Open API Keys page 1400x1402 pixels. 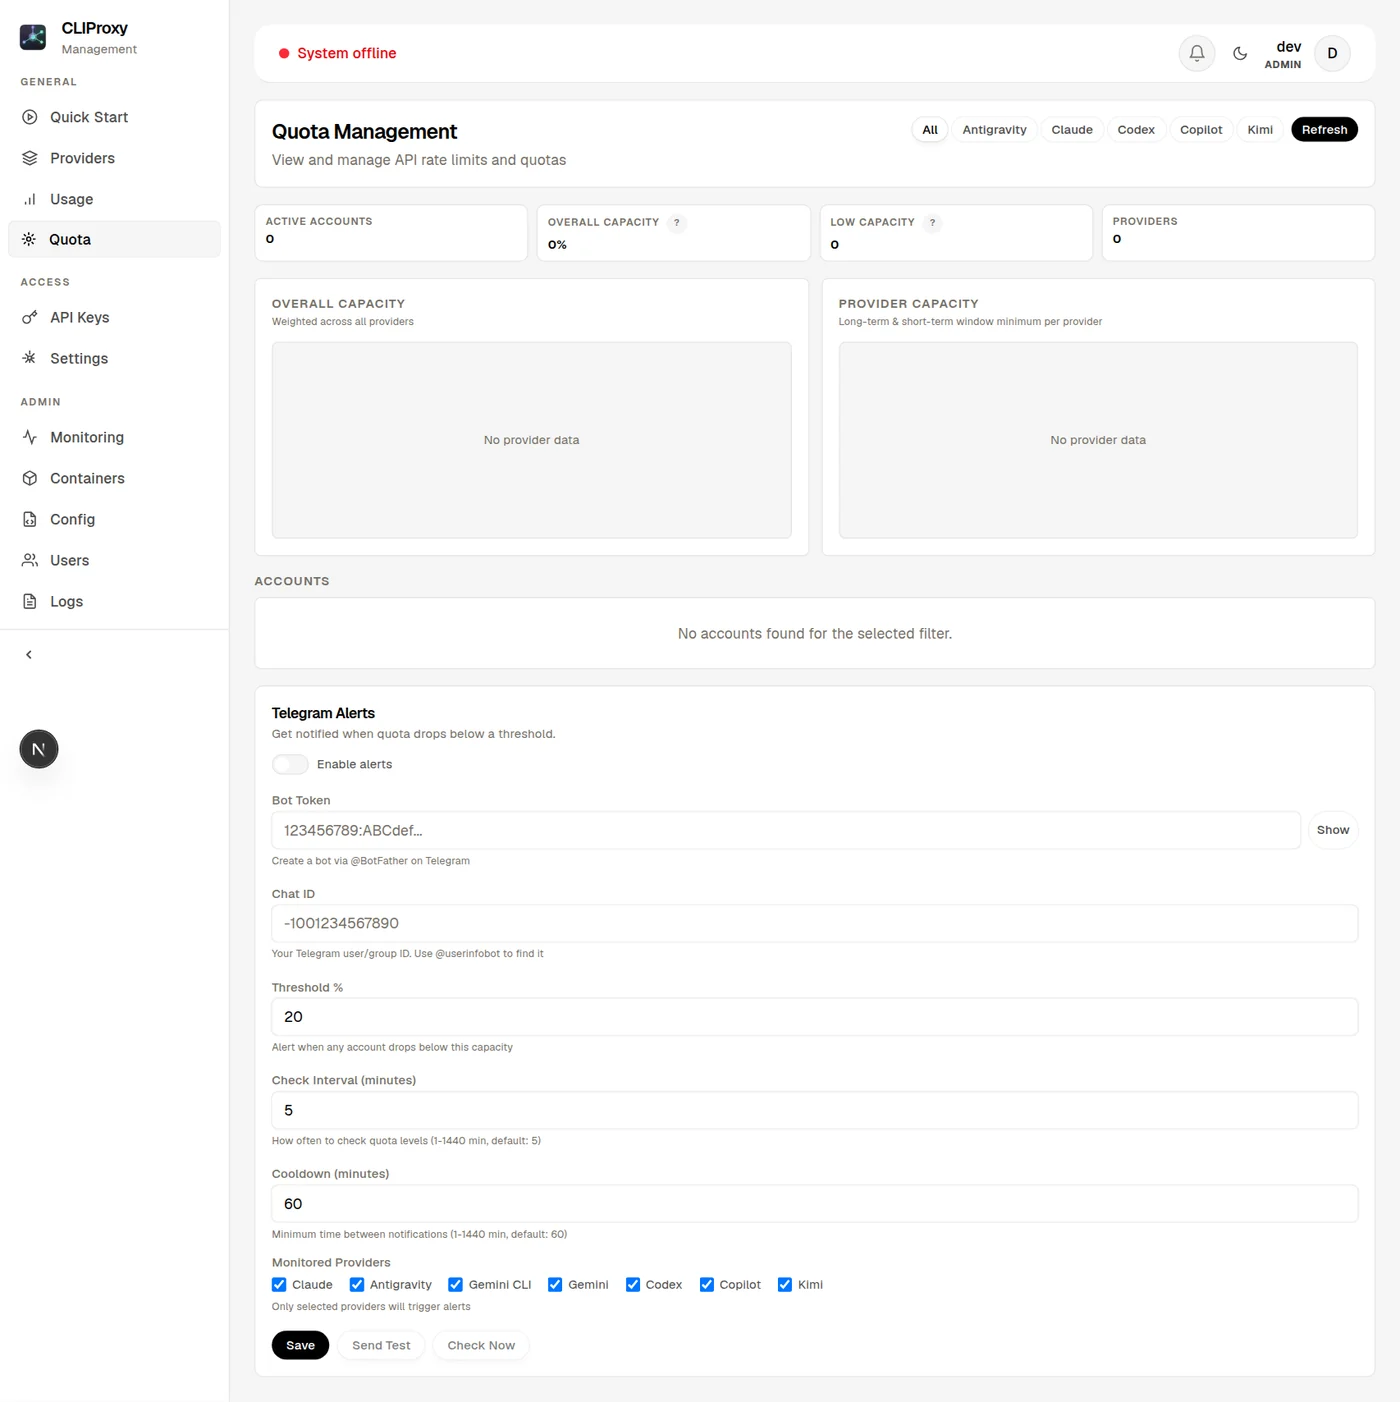114,317
